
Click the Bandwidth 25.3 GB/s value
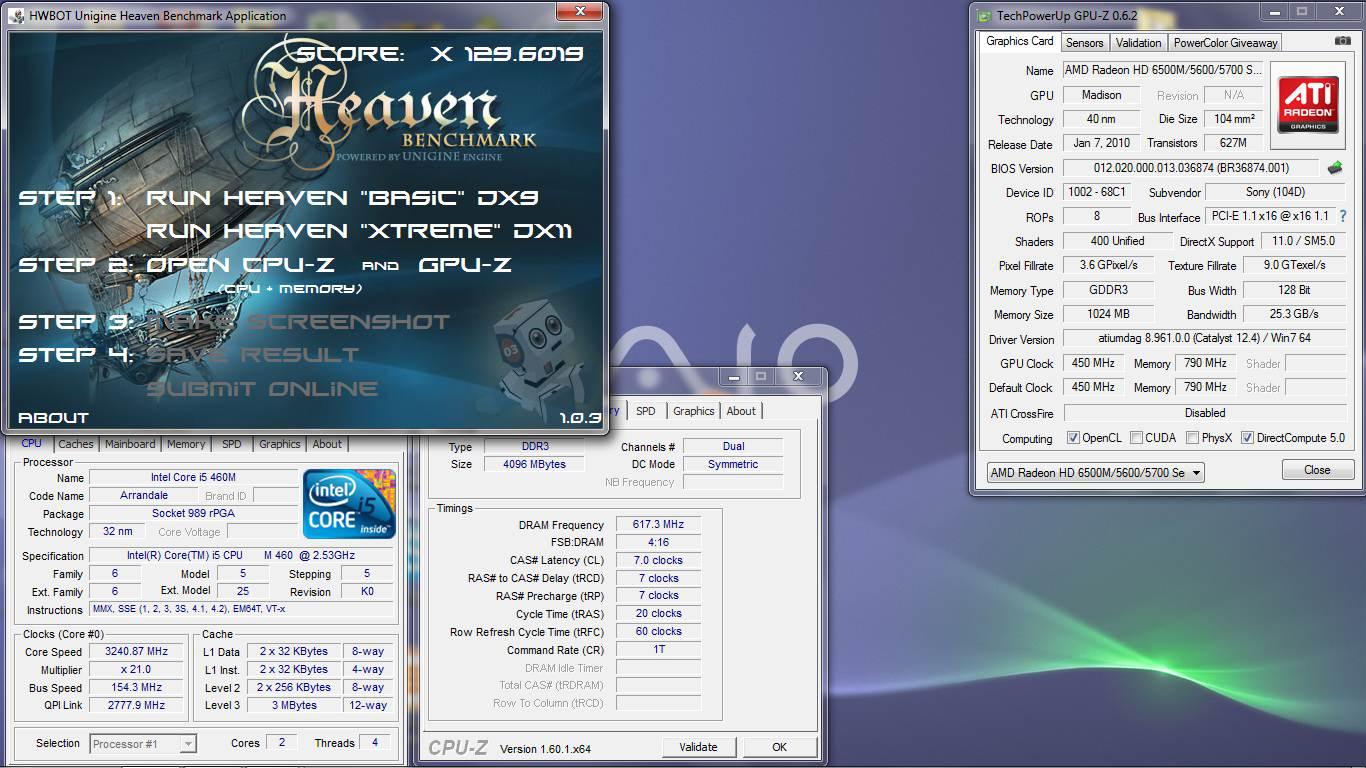[x=1295, y=314]
